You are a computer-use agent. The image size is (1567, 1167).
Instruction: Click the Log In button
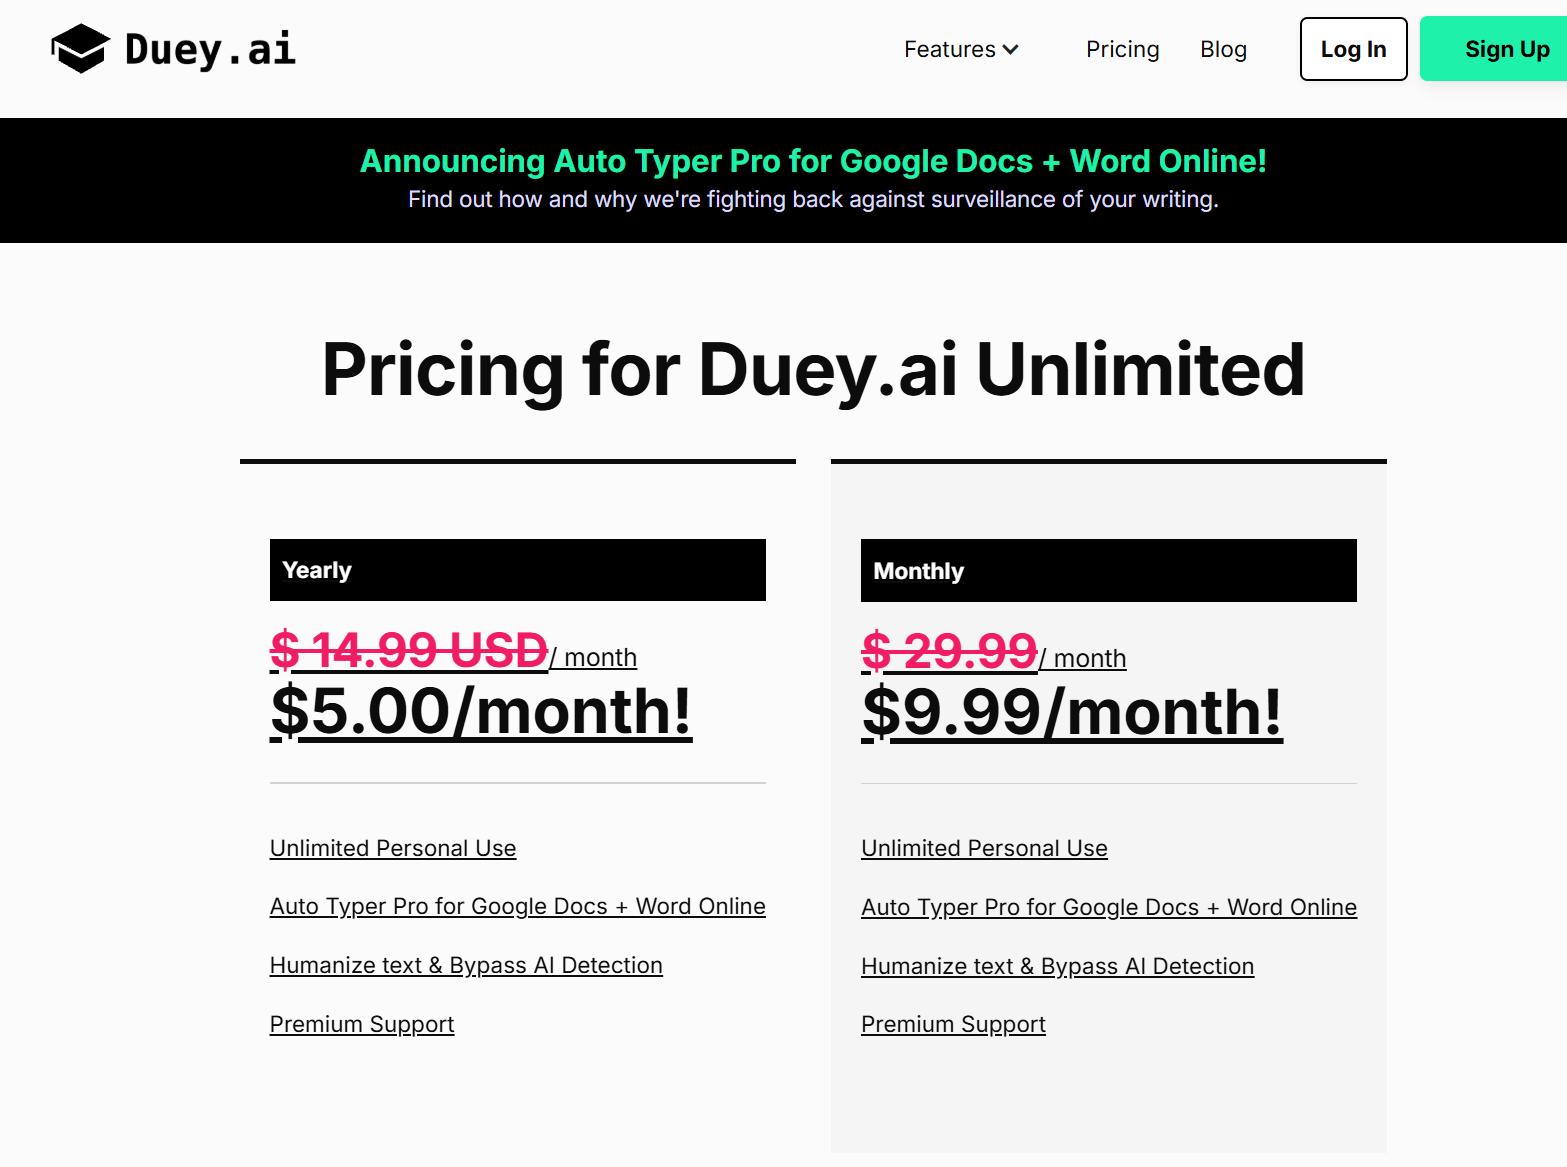1352,49
